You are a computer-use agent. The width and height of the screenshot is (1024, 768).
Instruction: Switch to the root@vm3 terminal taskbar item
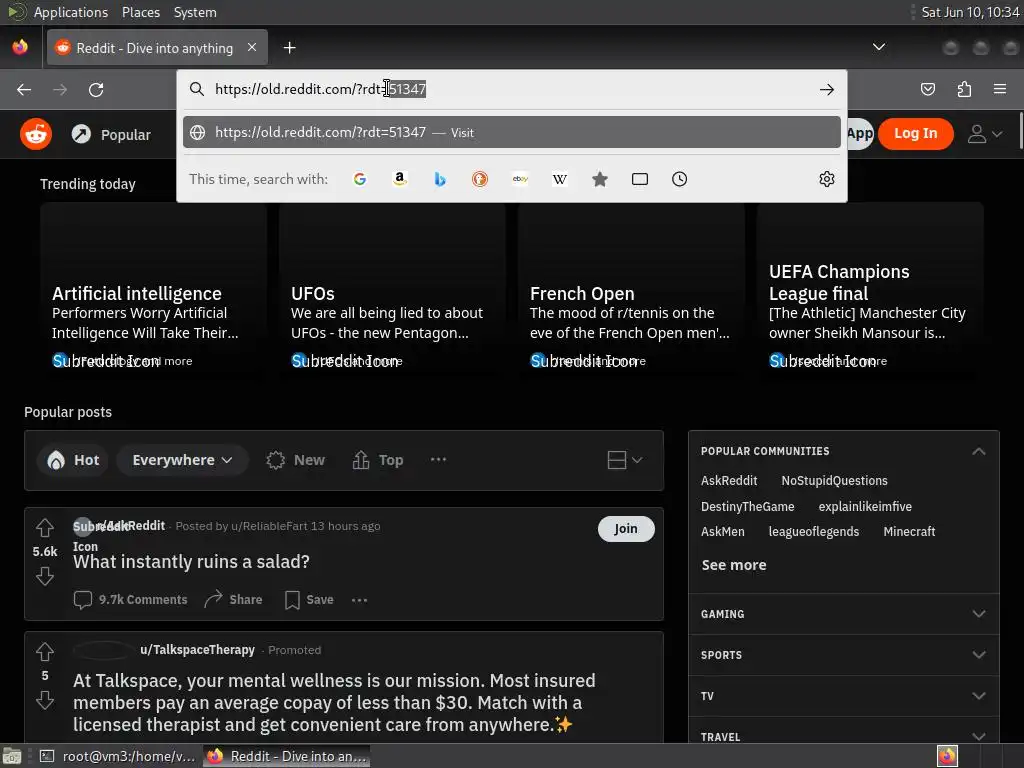click(118, 756)
